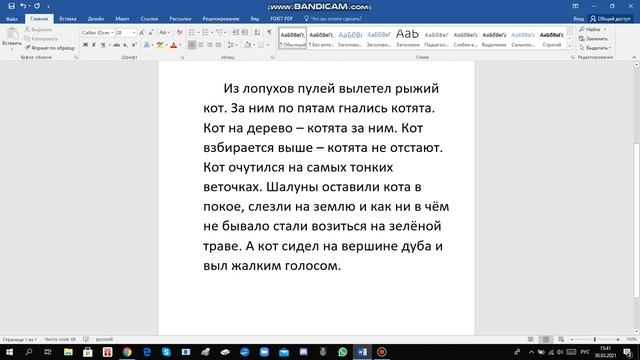Save the document from Quick Access toolbar

click(11, 6)
